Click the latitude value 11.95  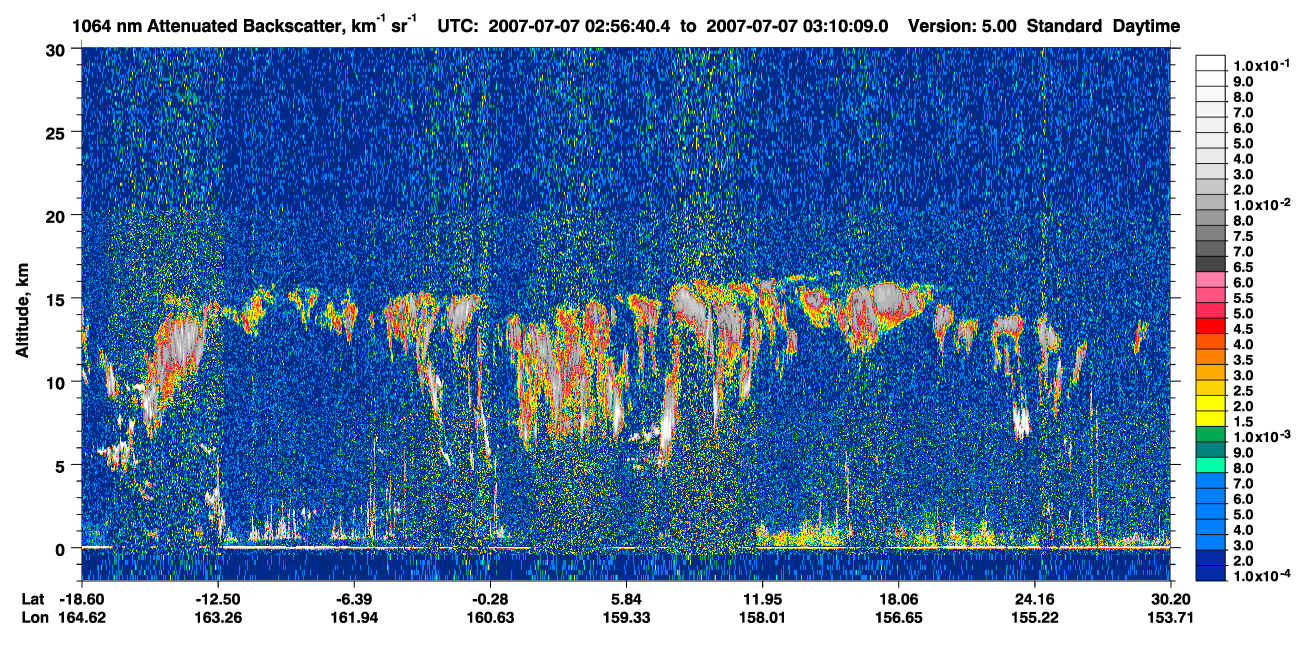[762, 599]
